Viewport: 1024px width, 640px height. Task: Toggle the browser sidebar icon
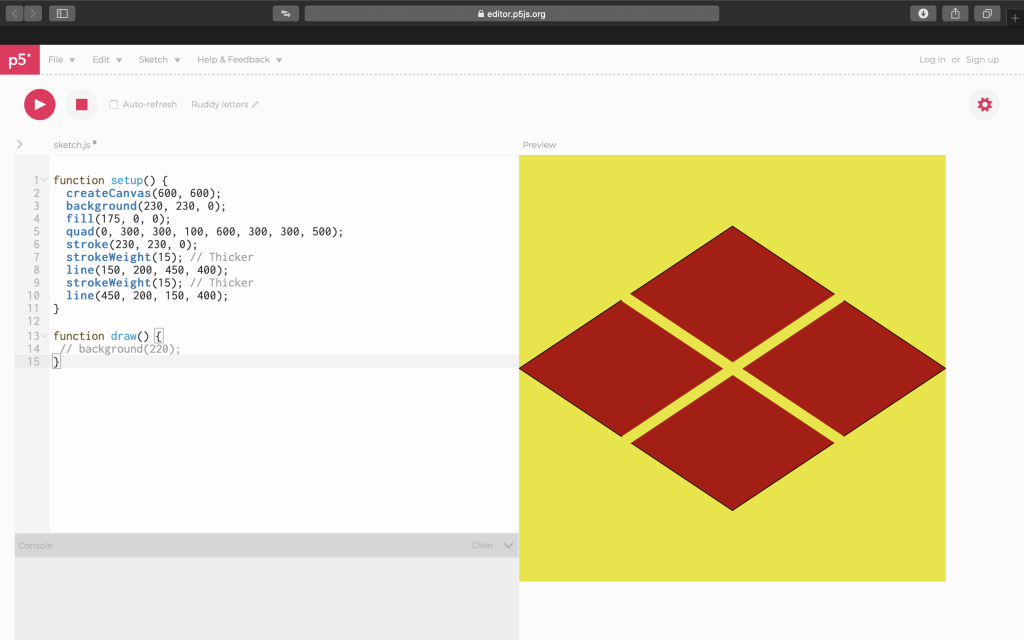(x=62, y=13)
